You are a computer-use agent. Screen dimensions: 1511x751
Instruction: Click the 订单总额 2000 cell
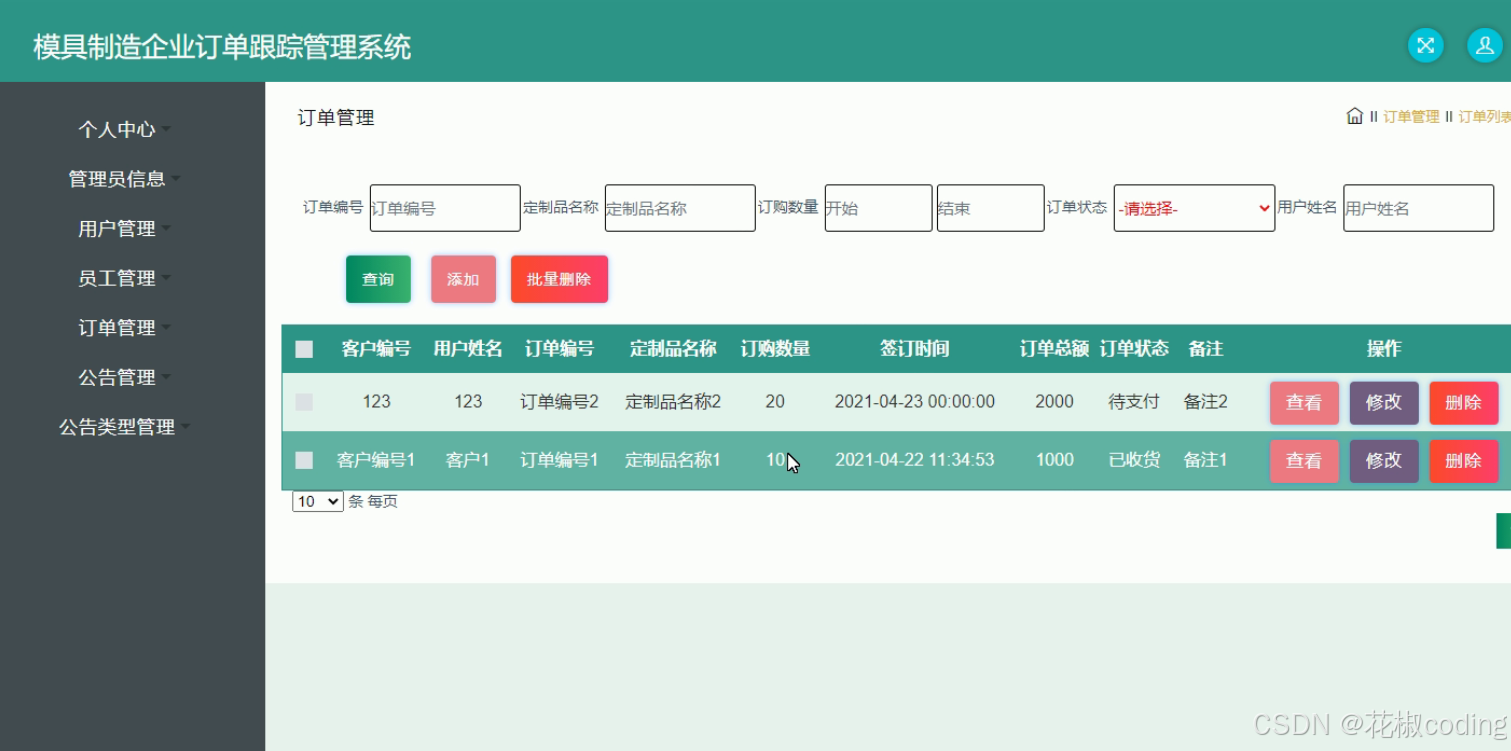pyautogui.click(x=1054, y=402)
